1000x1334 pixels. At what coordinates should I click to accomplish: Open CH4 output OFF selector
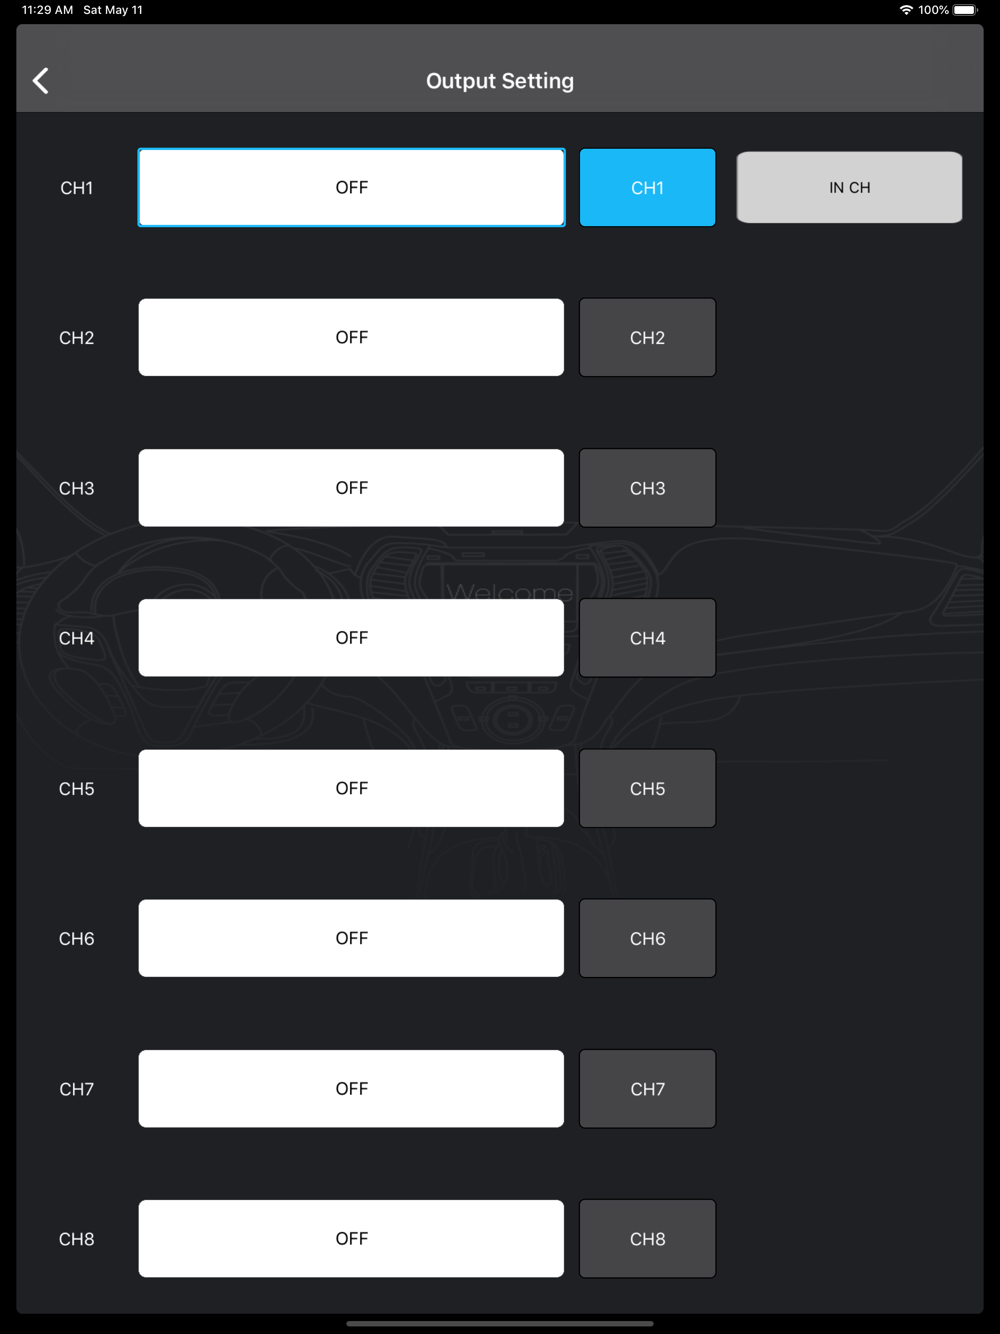pos(351,638)
